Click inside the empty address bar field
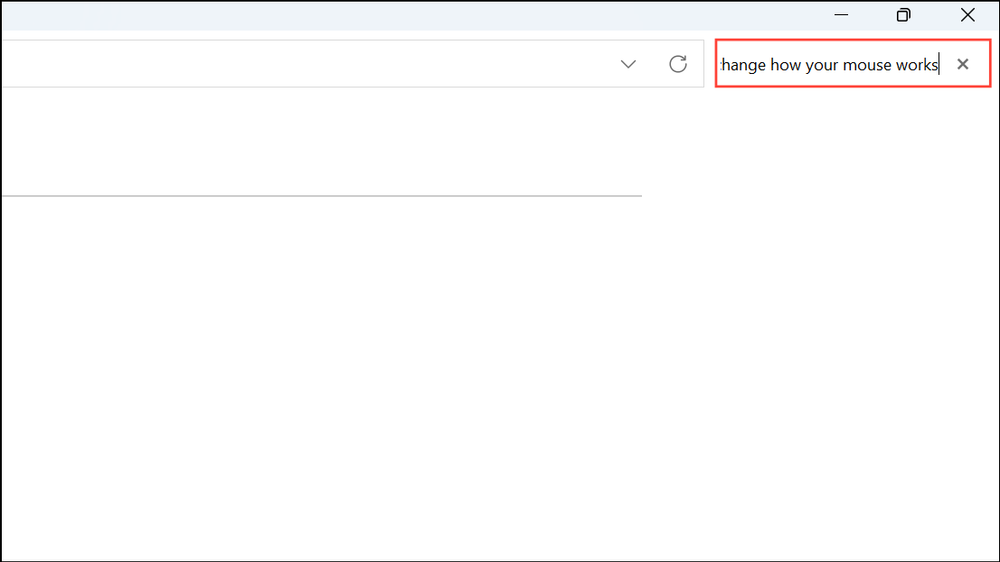 click(300, 64)
